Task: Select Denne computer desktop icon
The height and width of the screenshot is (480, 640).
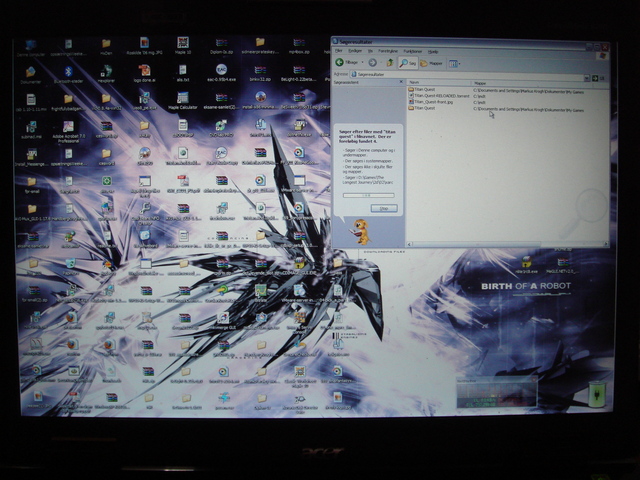Action: (31, 48)
